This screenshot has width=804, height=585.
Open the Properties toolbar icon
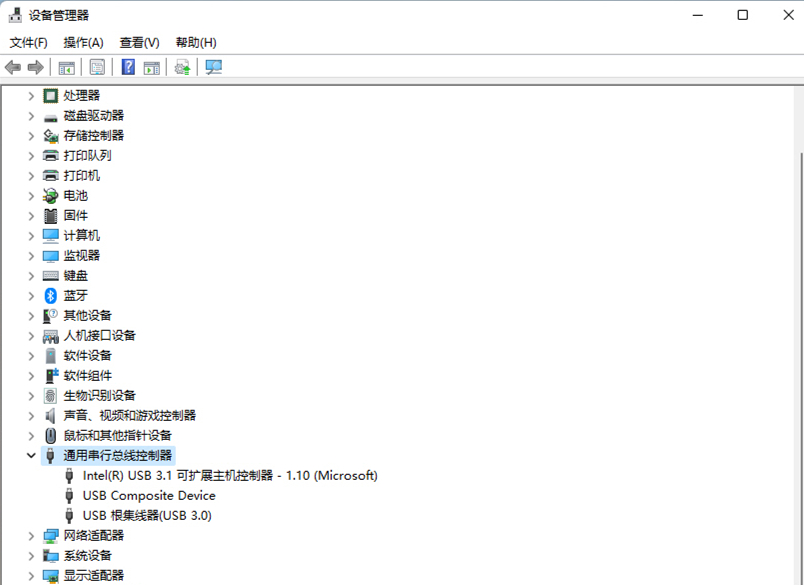tap(96, 67)
